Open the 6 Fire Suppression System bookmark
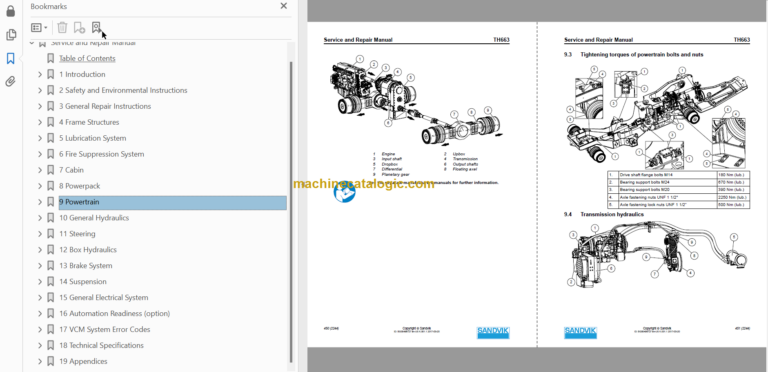 101,154
